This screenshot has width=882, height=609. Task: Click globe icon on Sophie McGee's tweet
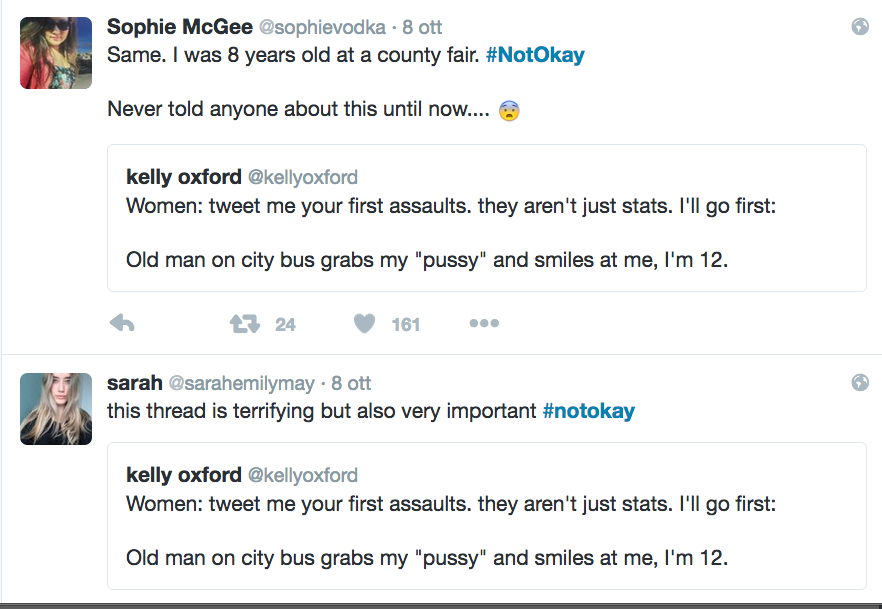pyautogui.click(x=860, y=27)
